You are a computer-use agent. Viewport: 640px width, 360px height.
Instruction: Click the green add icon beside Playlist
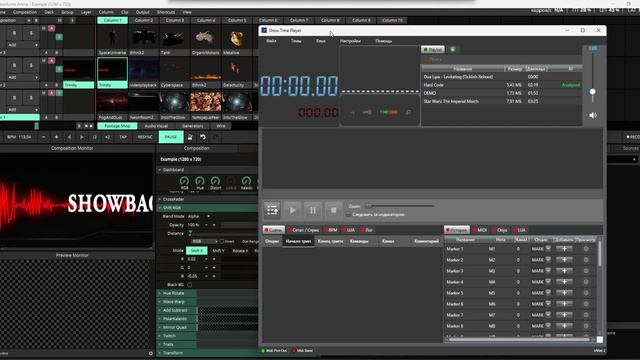coord(452,49)
